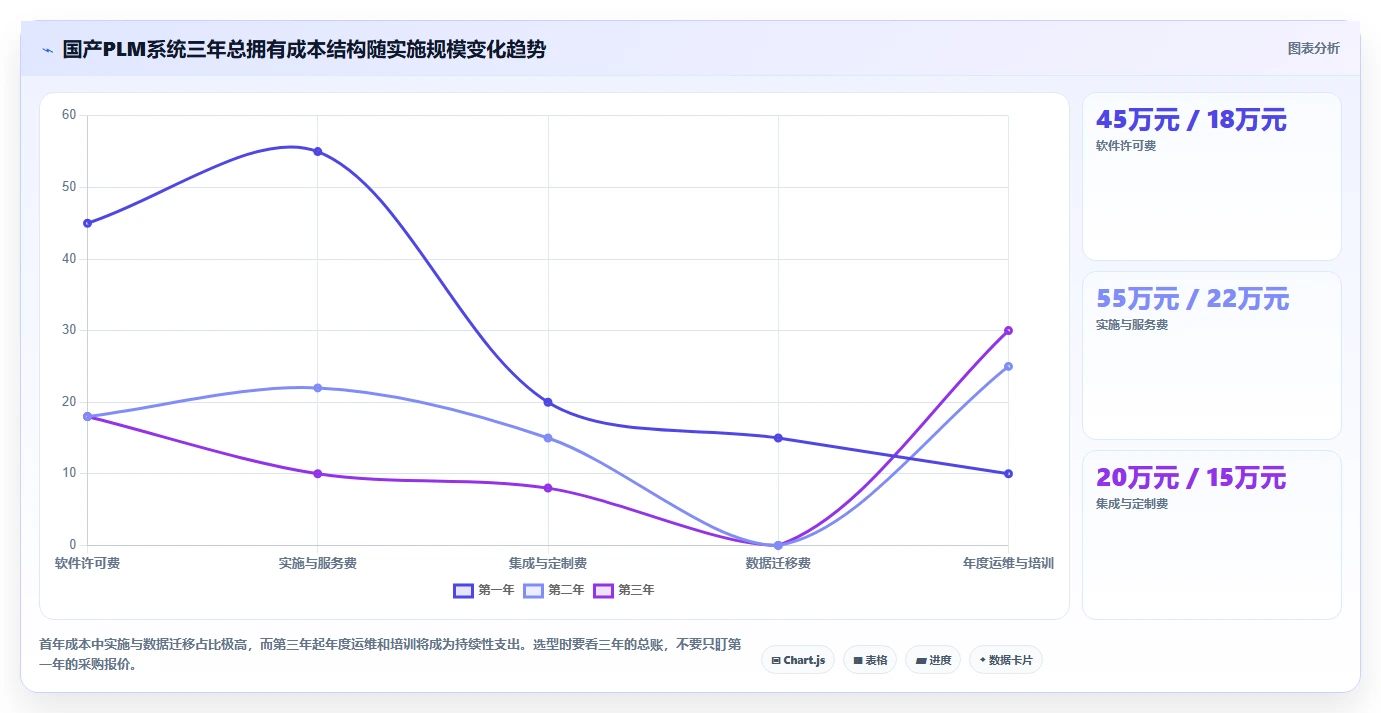
Task: Click the 表格 tag
Action: tap(870, 660)
